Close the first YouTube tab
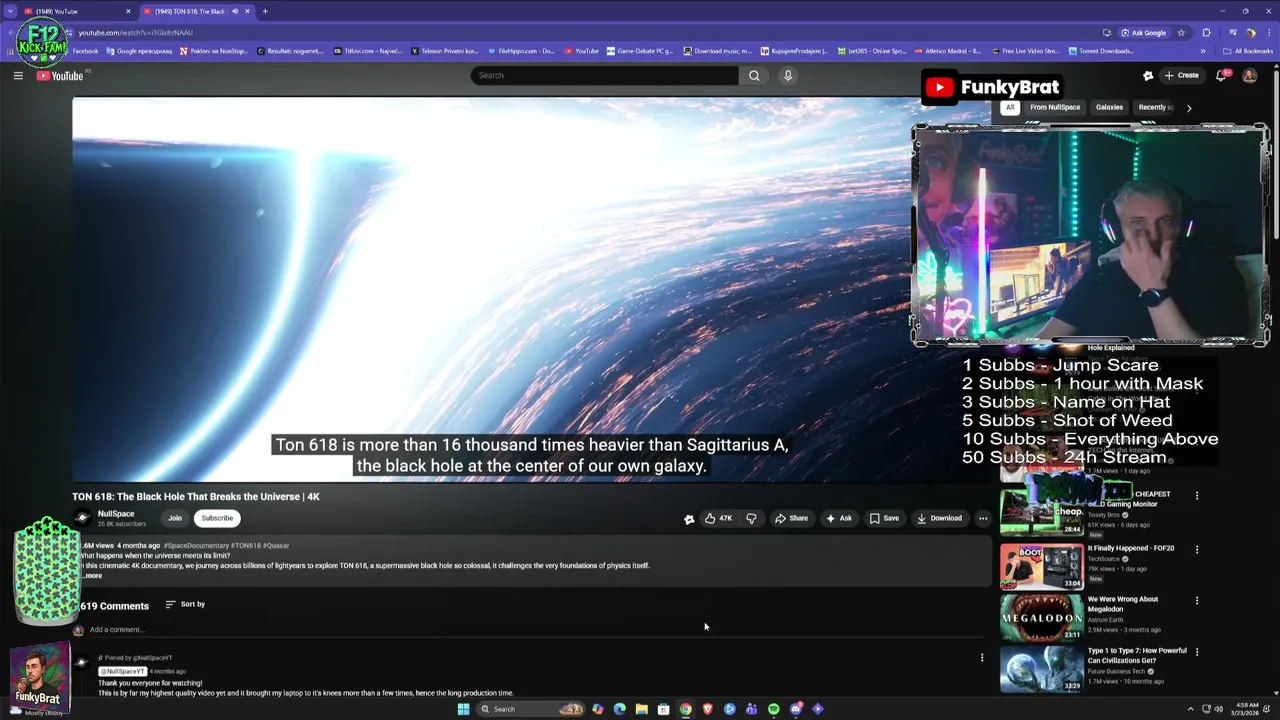Image resolution: width=1280 pixels, height=720 pixels. [128, 11]
